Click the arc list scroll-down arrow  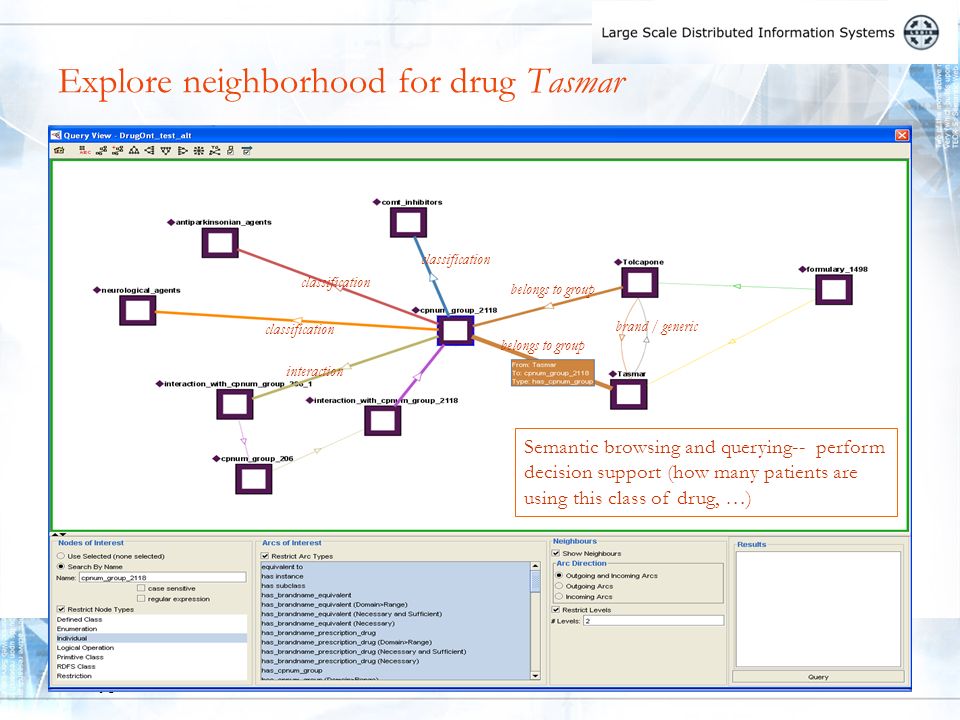tap(536, 675)
